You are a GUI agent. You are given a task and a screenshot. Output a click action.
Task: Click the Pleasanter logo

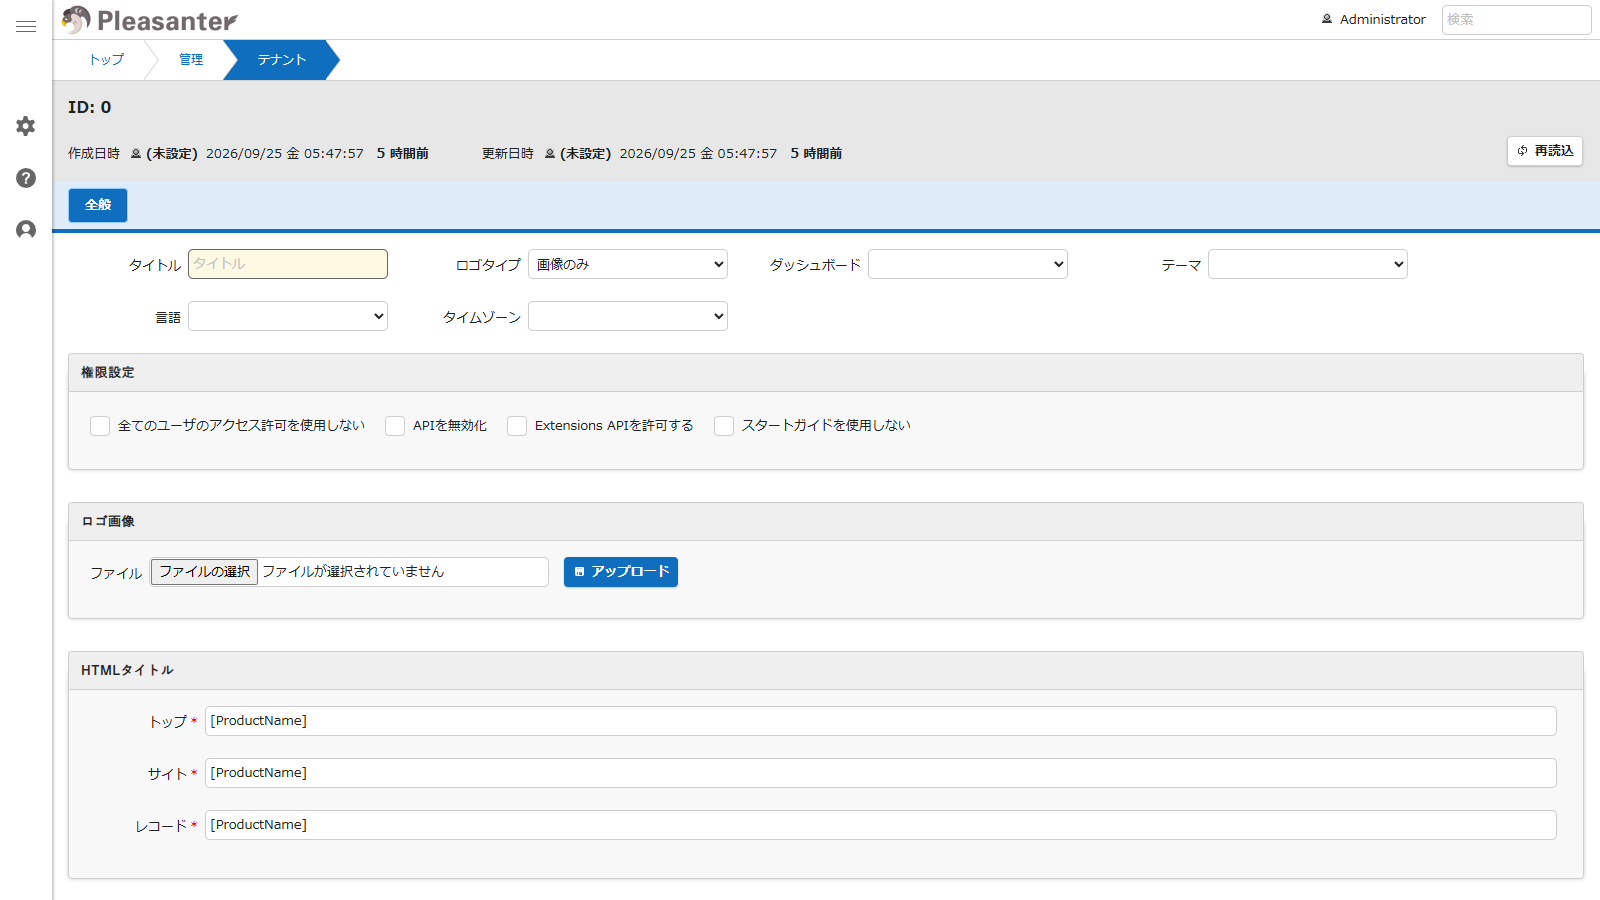(x=150, y=20)
